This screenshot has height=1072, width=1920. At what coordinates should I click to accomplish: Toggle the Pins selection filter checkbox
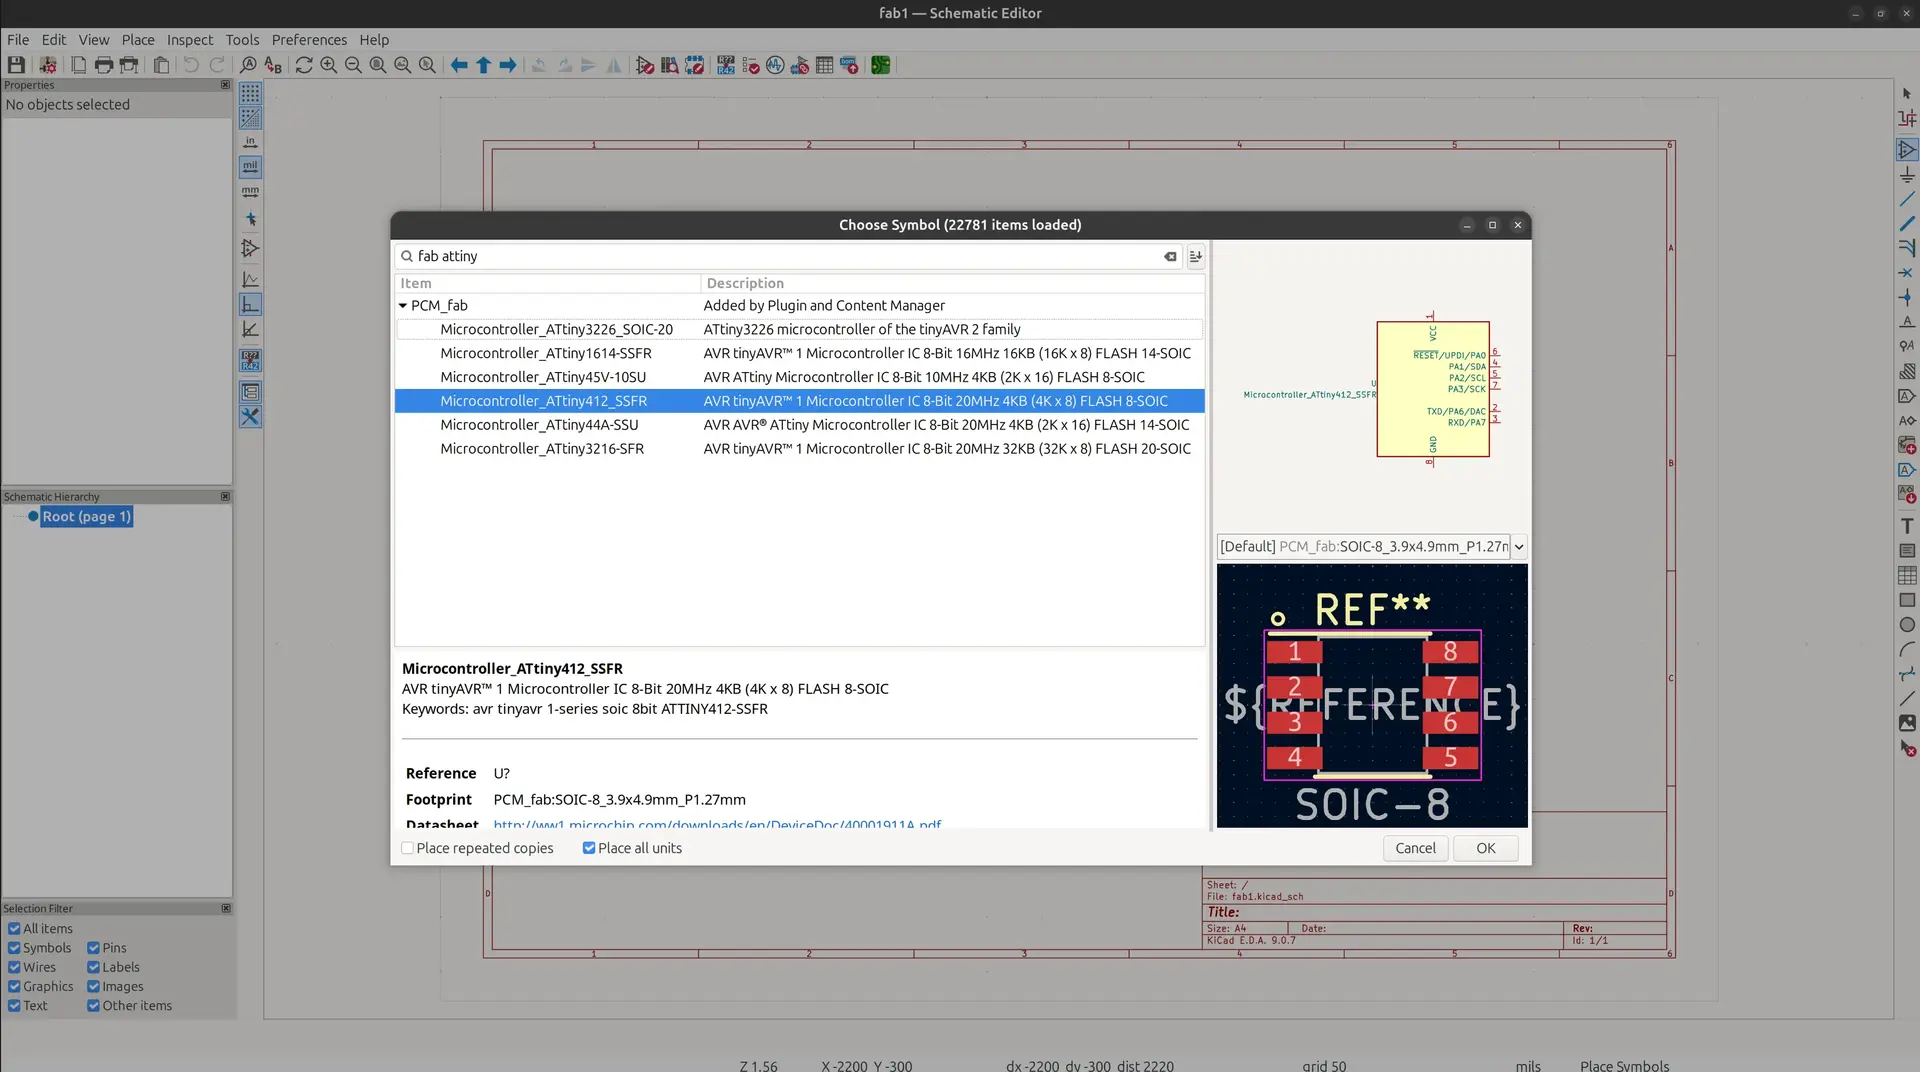pyautogui.click(x=93, y=948)
